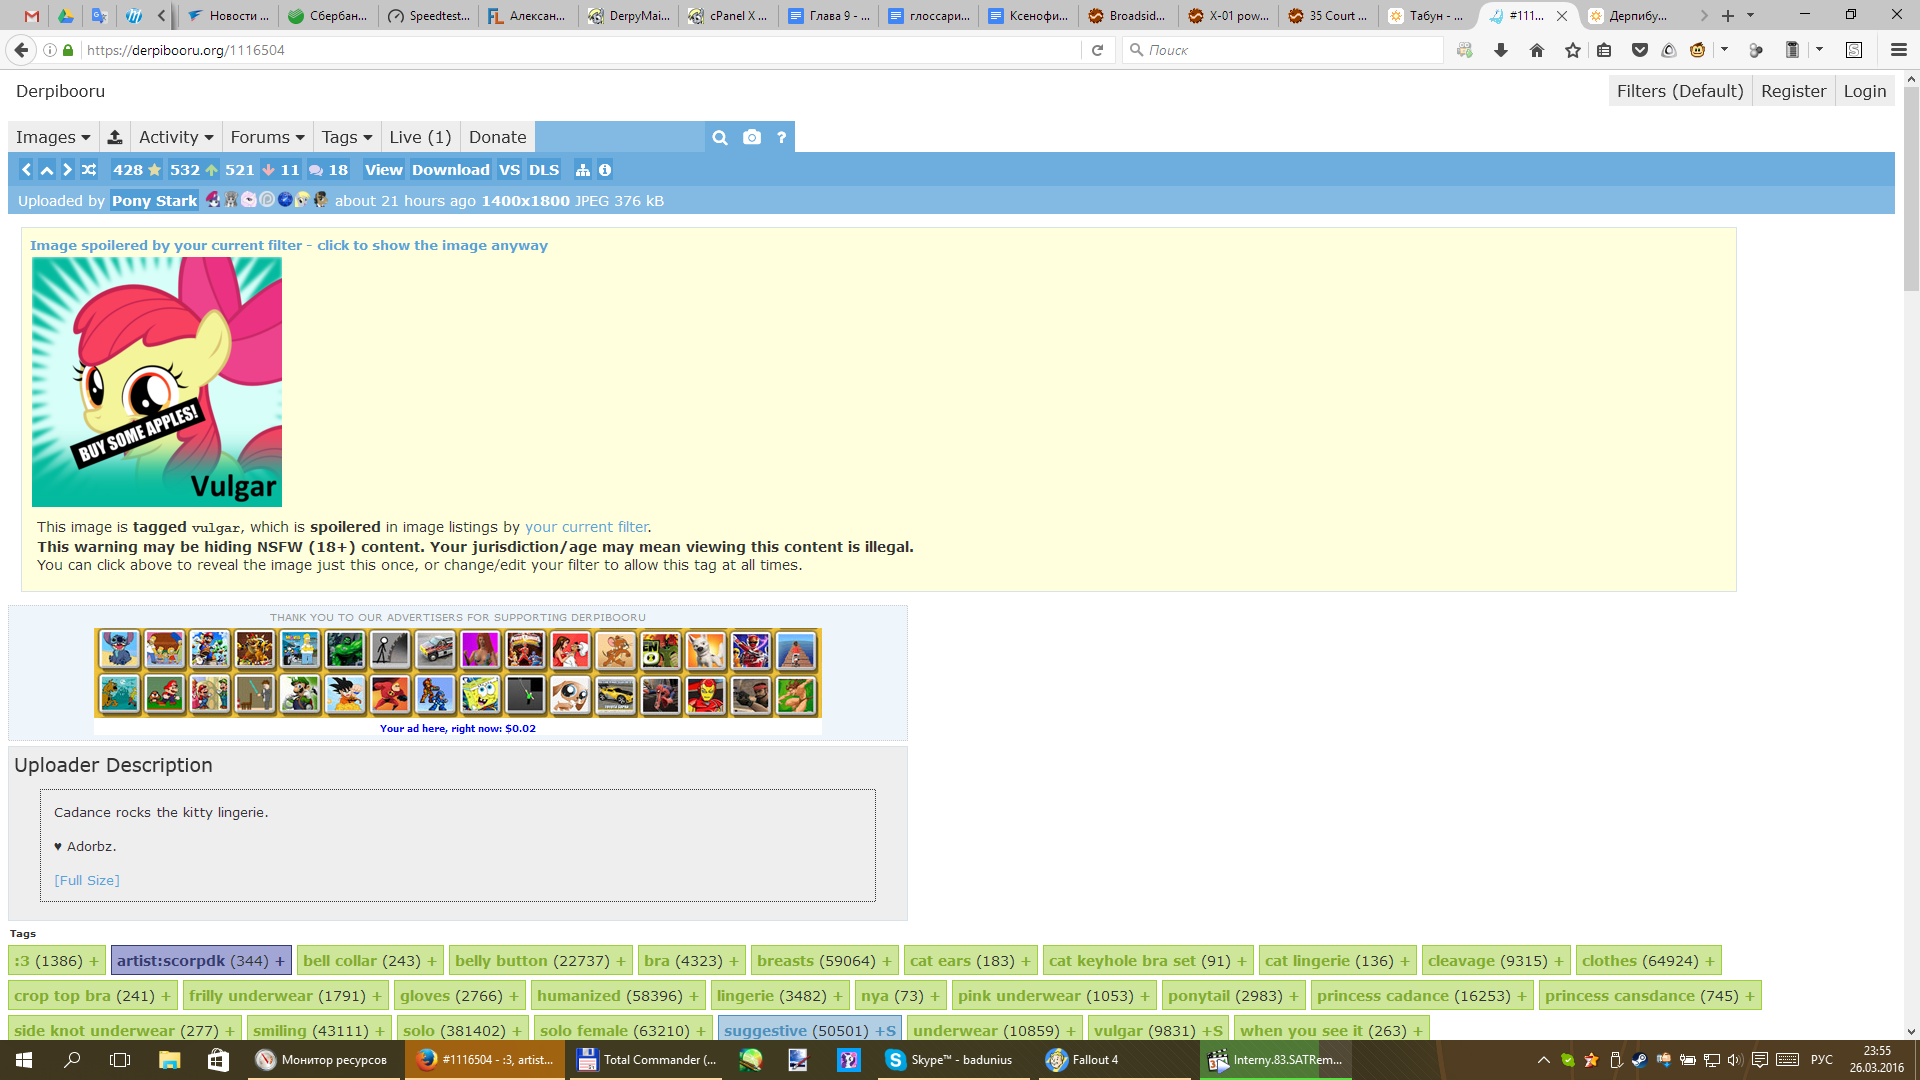This screenshot has width=1920, height=1080.
Task: Open the related images sitemap icon
Action: pyautogui.click(x=583, y=170)
